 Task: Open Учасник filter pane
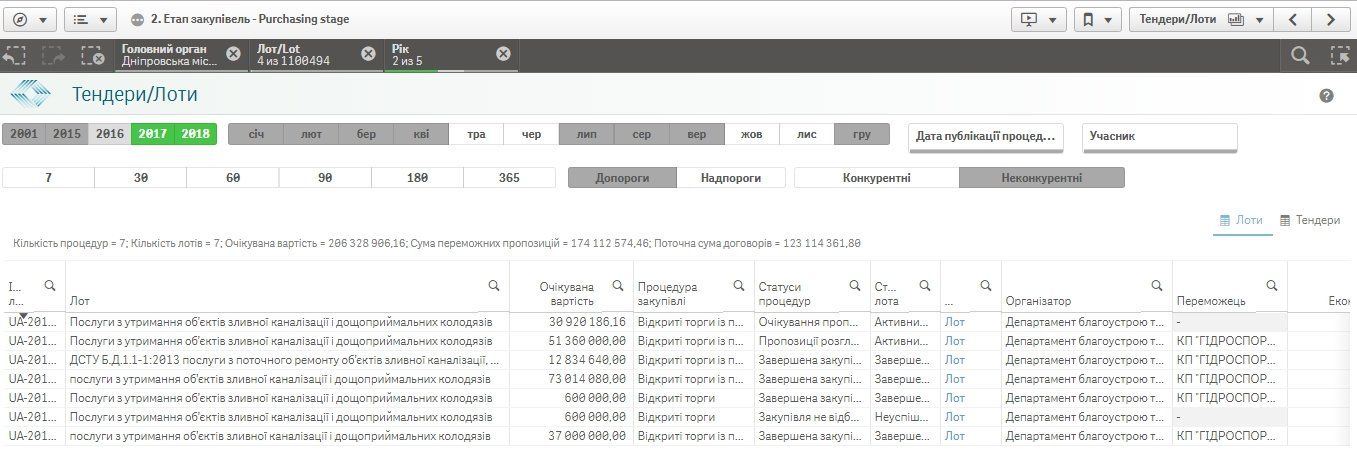coord(1160,136)
